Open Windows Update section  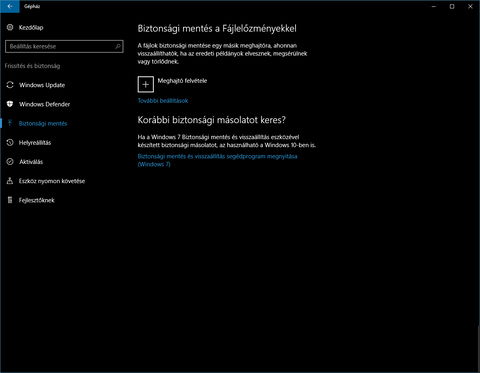(42, 85)
